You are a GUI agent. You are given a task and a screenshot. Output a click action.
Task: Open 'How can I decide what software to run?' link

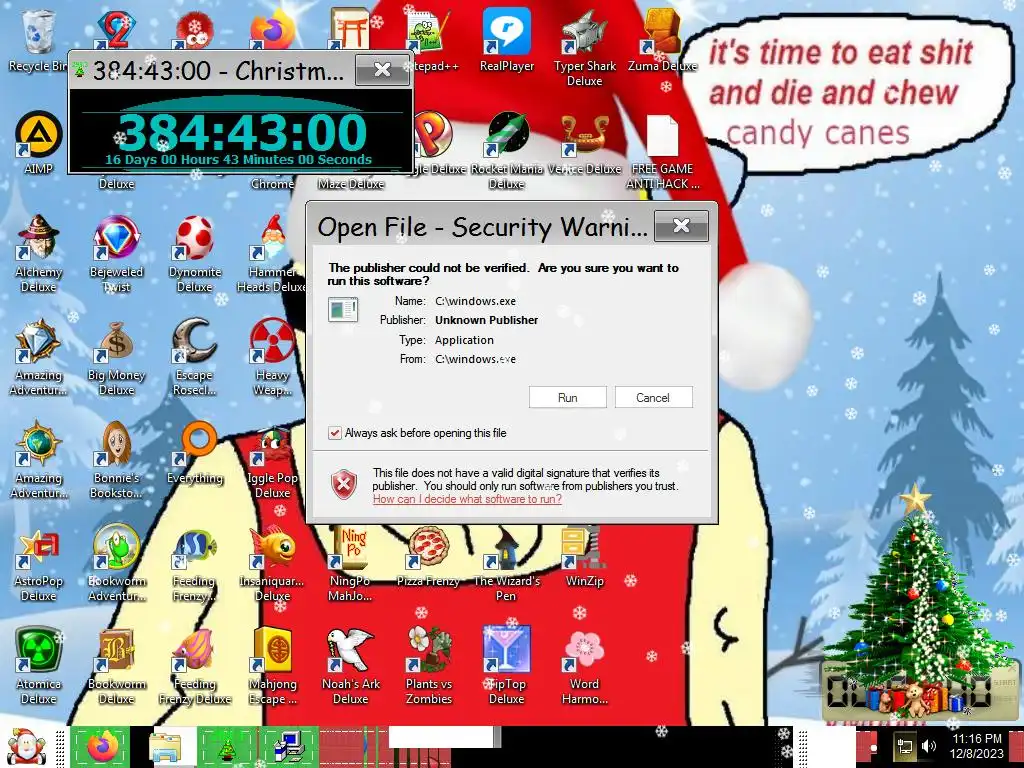[x=467, y=499]
